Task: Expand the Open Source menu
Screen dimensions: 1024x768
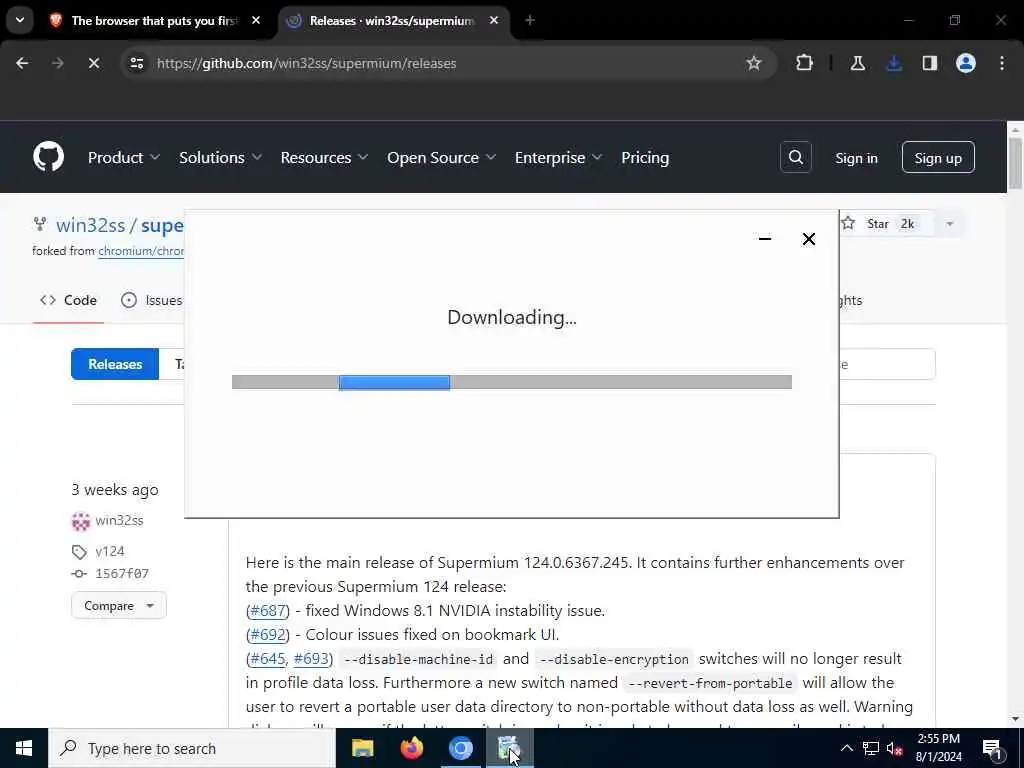Action: click(441, 157)
